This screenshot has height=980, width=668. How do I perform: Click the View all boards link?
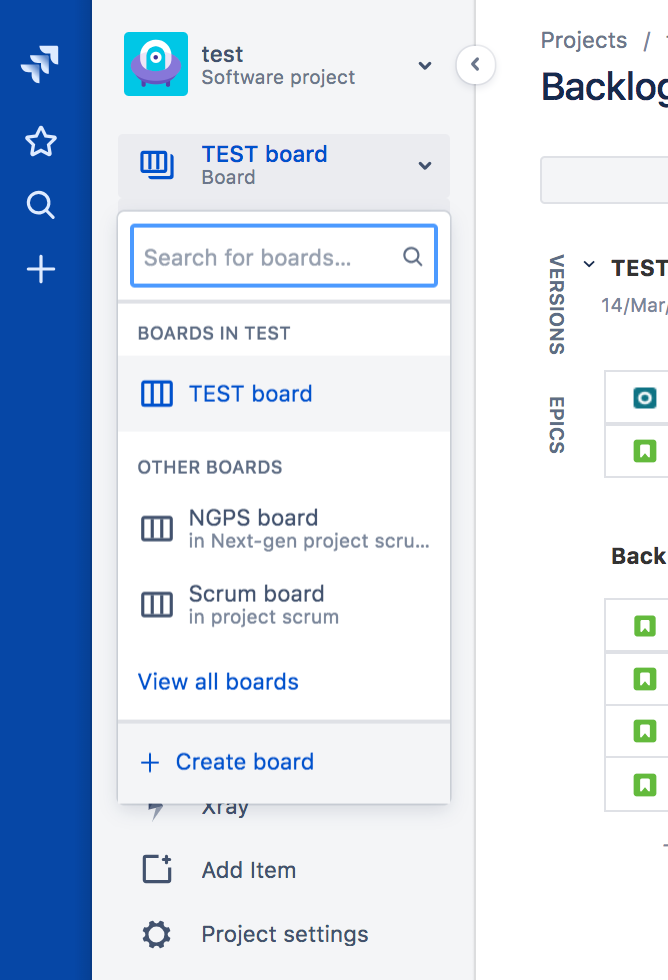218,681
